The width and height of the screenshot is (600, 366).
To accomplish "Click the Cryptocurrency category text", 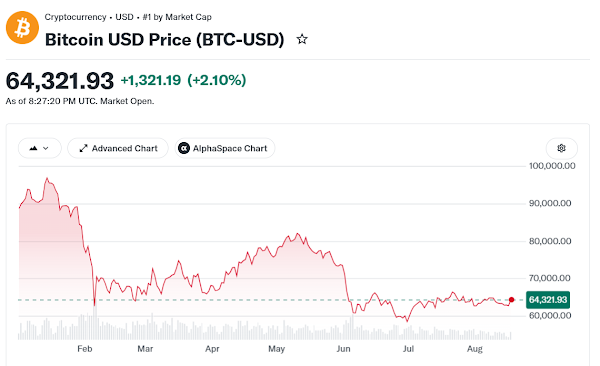I will click(x=75, y=17).
